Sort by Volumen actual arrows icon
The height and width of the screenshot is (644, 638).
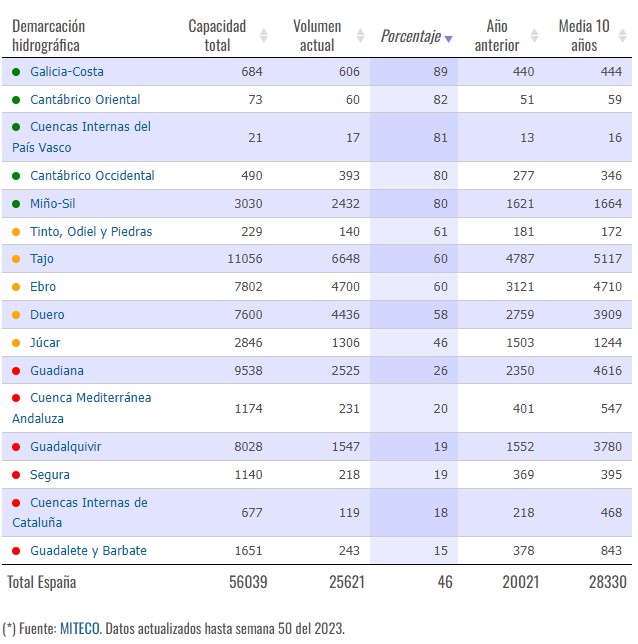tap(360, 36)
